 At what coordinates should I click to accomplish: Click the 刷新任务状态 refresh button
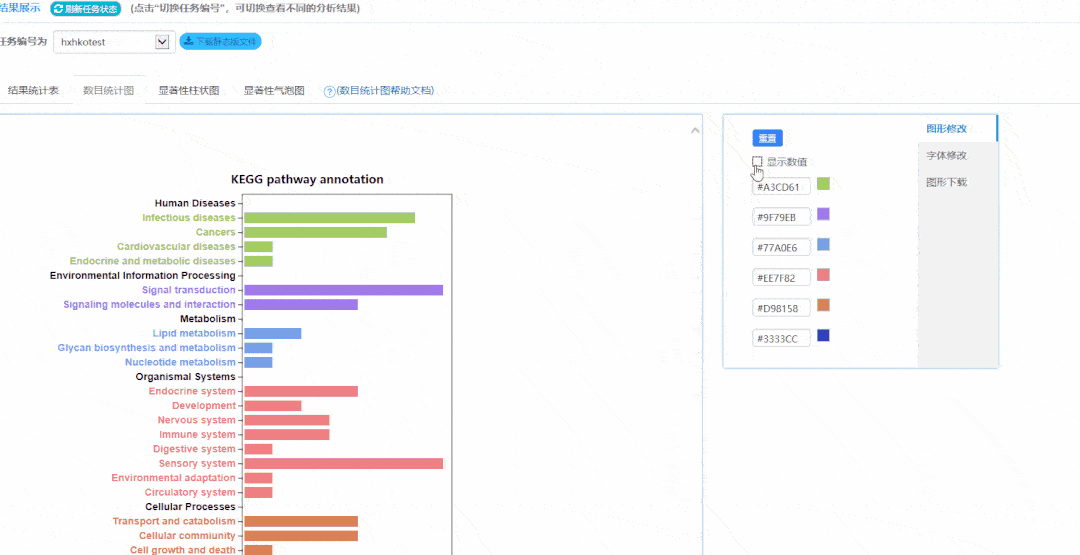pyautogui.click(x=85, y=9)
